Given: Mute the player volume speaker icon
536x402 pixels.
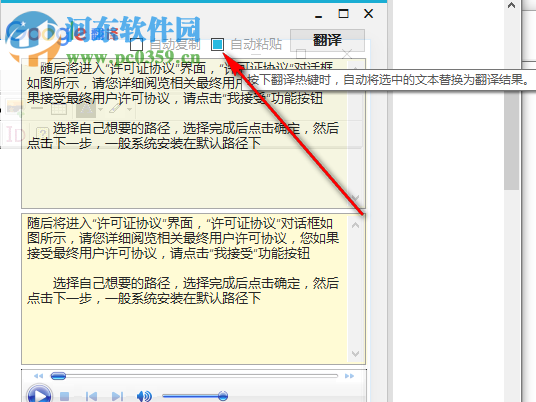Looking at the screenshot, I should pos(144,396).
